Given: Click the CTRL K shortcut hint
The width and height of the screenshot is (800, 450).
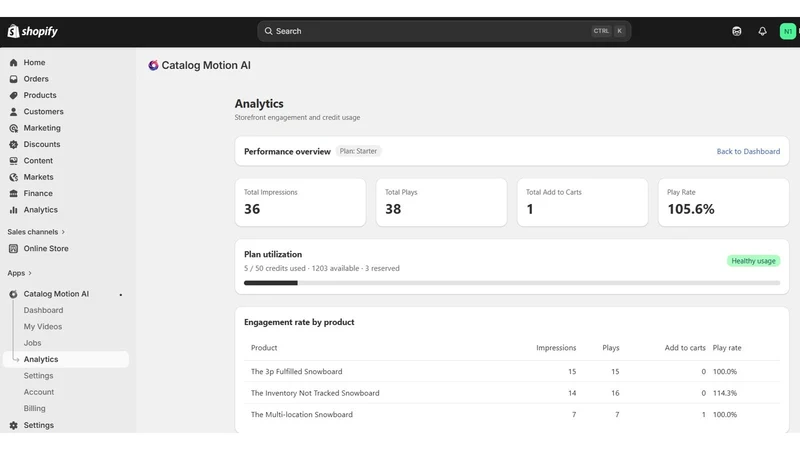Looking at the screenshot, I should click(608, 31).
